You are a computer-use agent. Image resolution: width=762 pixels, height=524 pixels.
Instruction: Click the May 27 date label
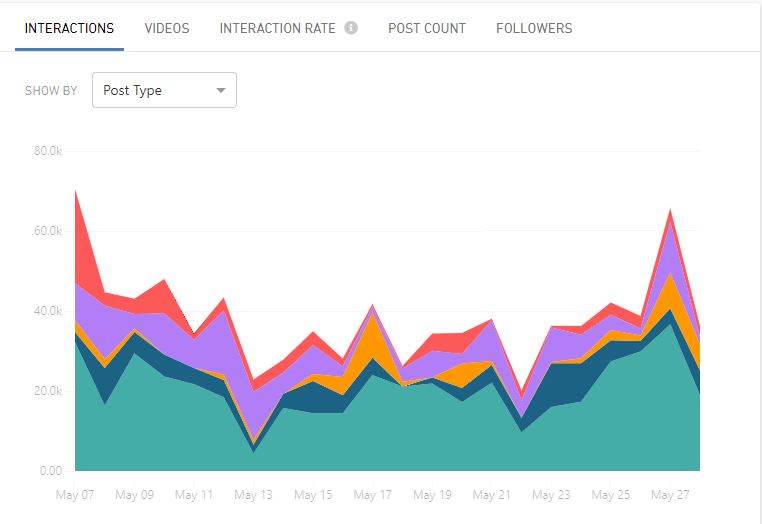670,495
